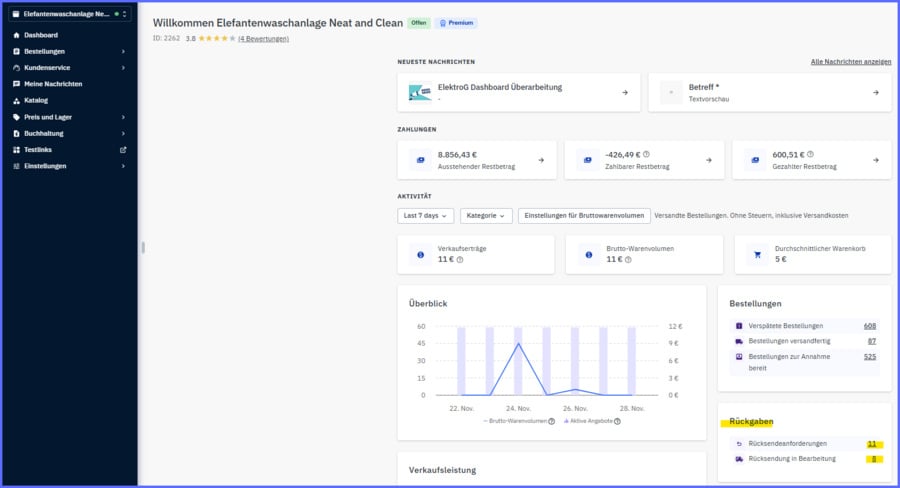This screenshot has height=488, width=900.
Task: Open the Kategorie filter dropdown
Action: 486,216
